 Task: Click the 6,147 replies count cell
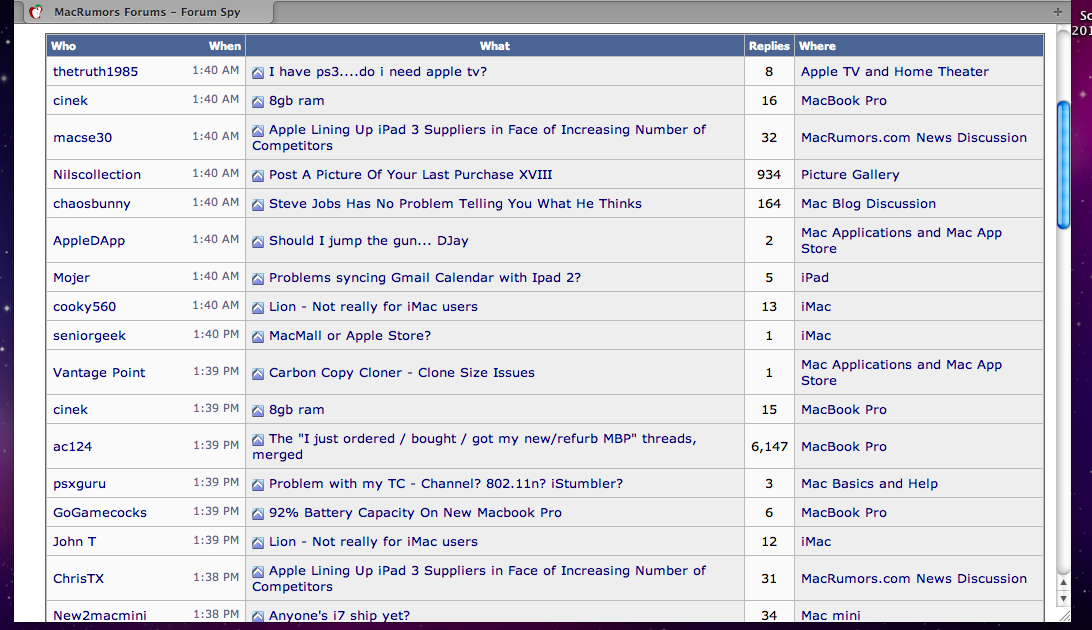click(769, 447)
